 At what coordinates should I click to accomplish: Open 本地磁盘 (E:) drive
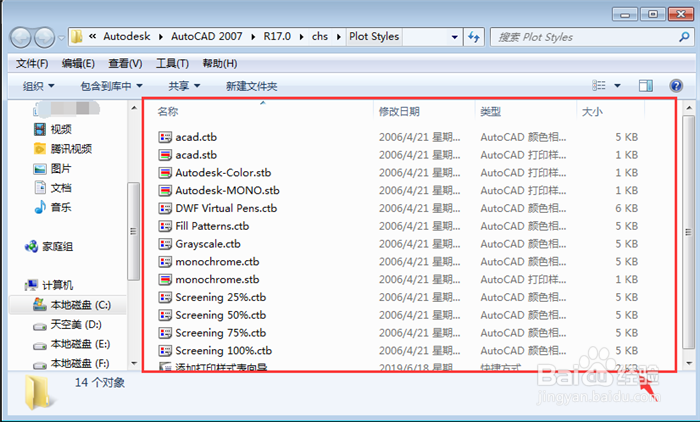point(71,344)
